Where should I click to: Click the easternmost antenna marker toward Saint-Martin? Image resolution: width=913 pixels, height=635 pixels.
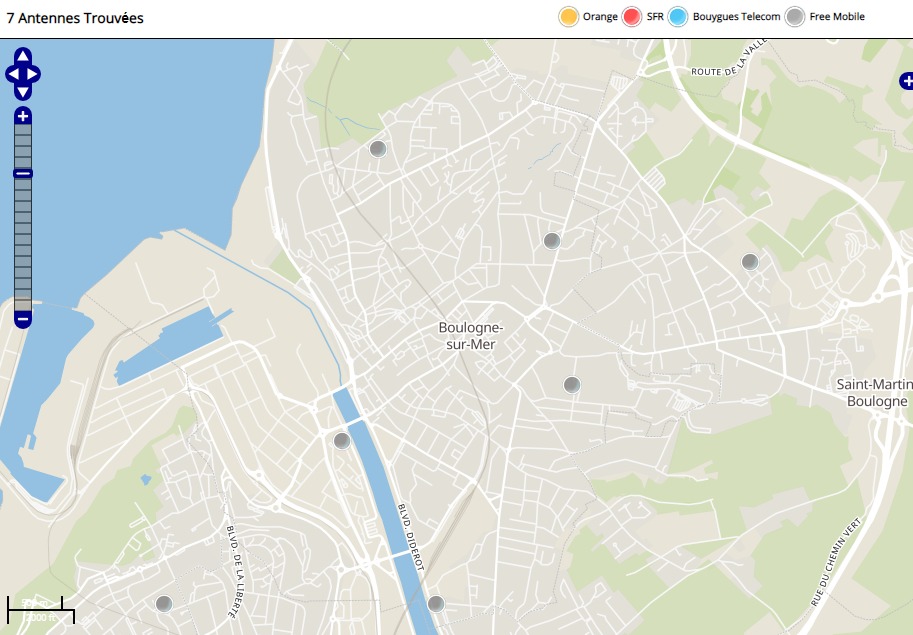750,262
